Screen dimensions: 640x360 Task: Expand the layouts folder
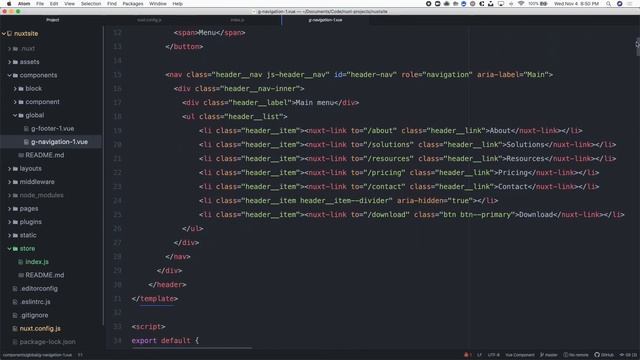[9, 169]
